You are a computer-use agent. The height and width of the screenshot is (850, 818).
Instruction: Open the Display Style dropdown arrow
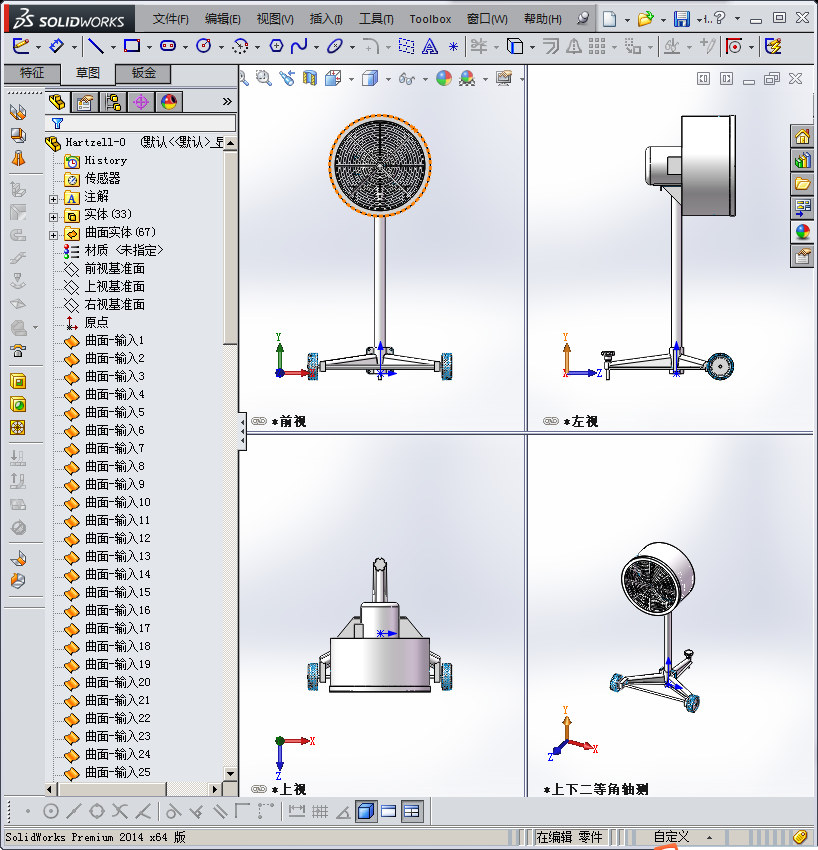pyautogui.click(x=388, y=80)
